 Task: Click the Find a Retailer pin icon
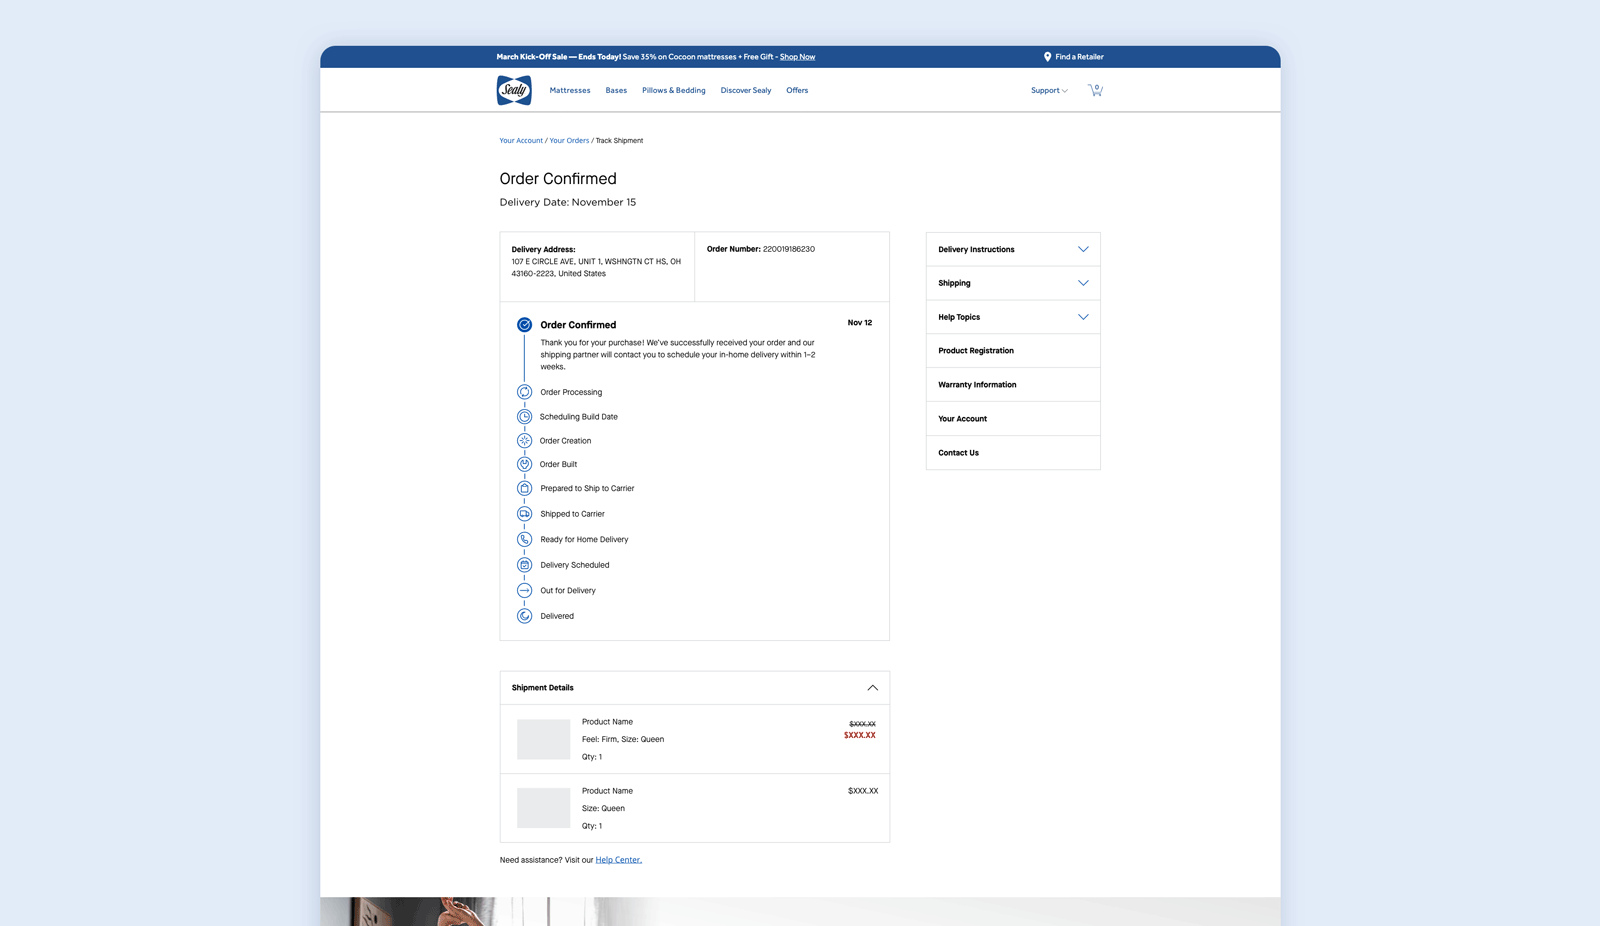click(x=1047, y=57)
